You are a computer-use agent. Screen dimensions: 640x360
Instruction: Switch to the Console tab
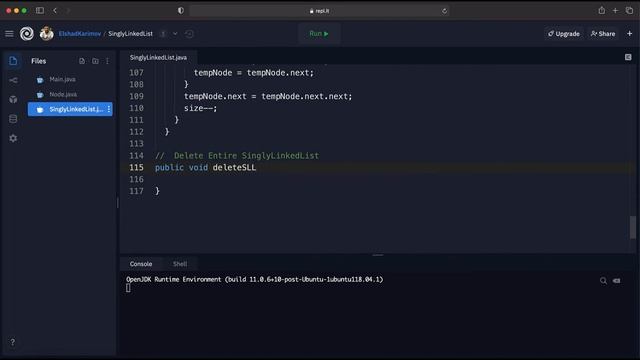point(141,264)
